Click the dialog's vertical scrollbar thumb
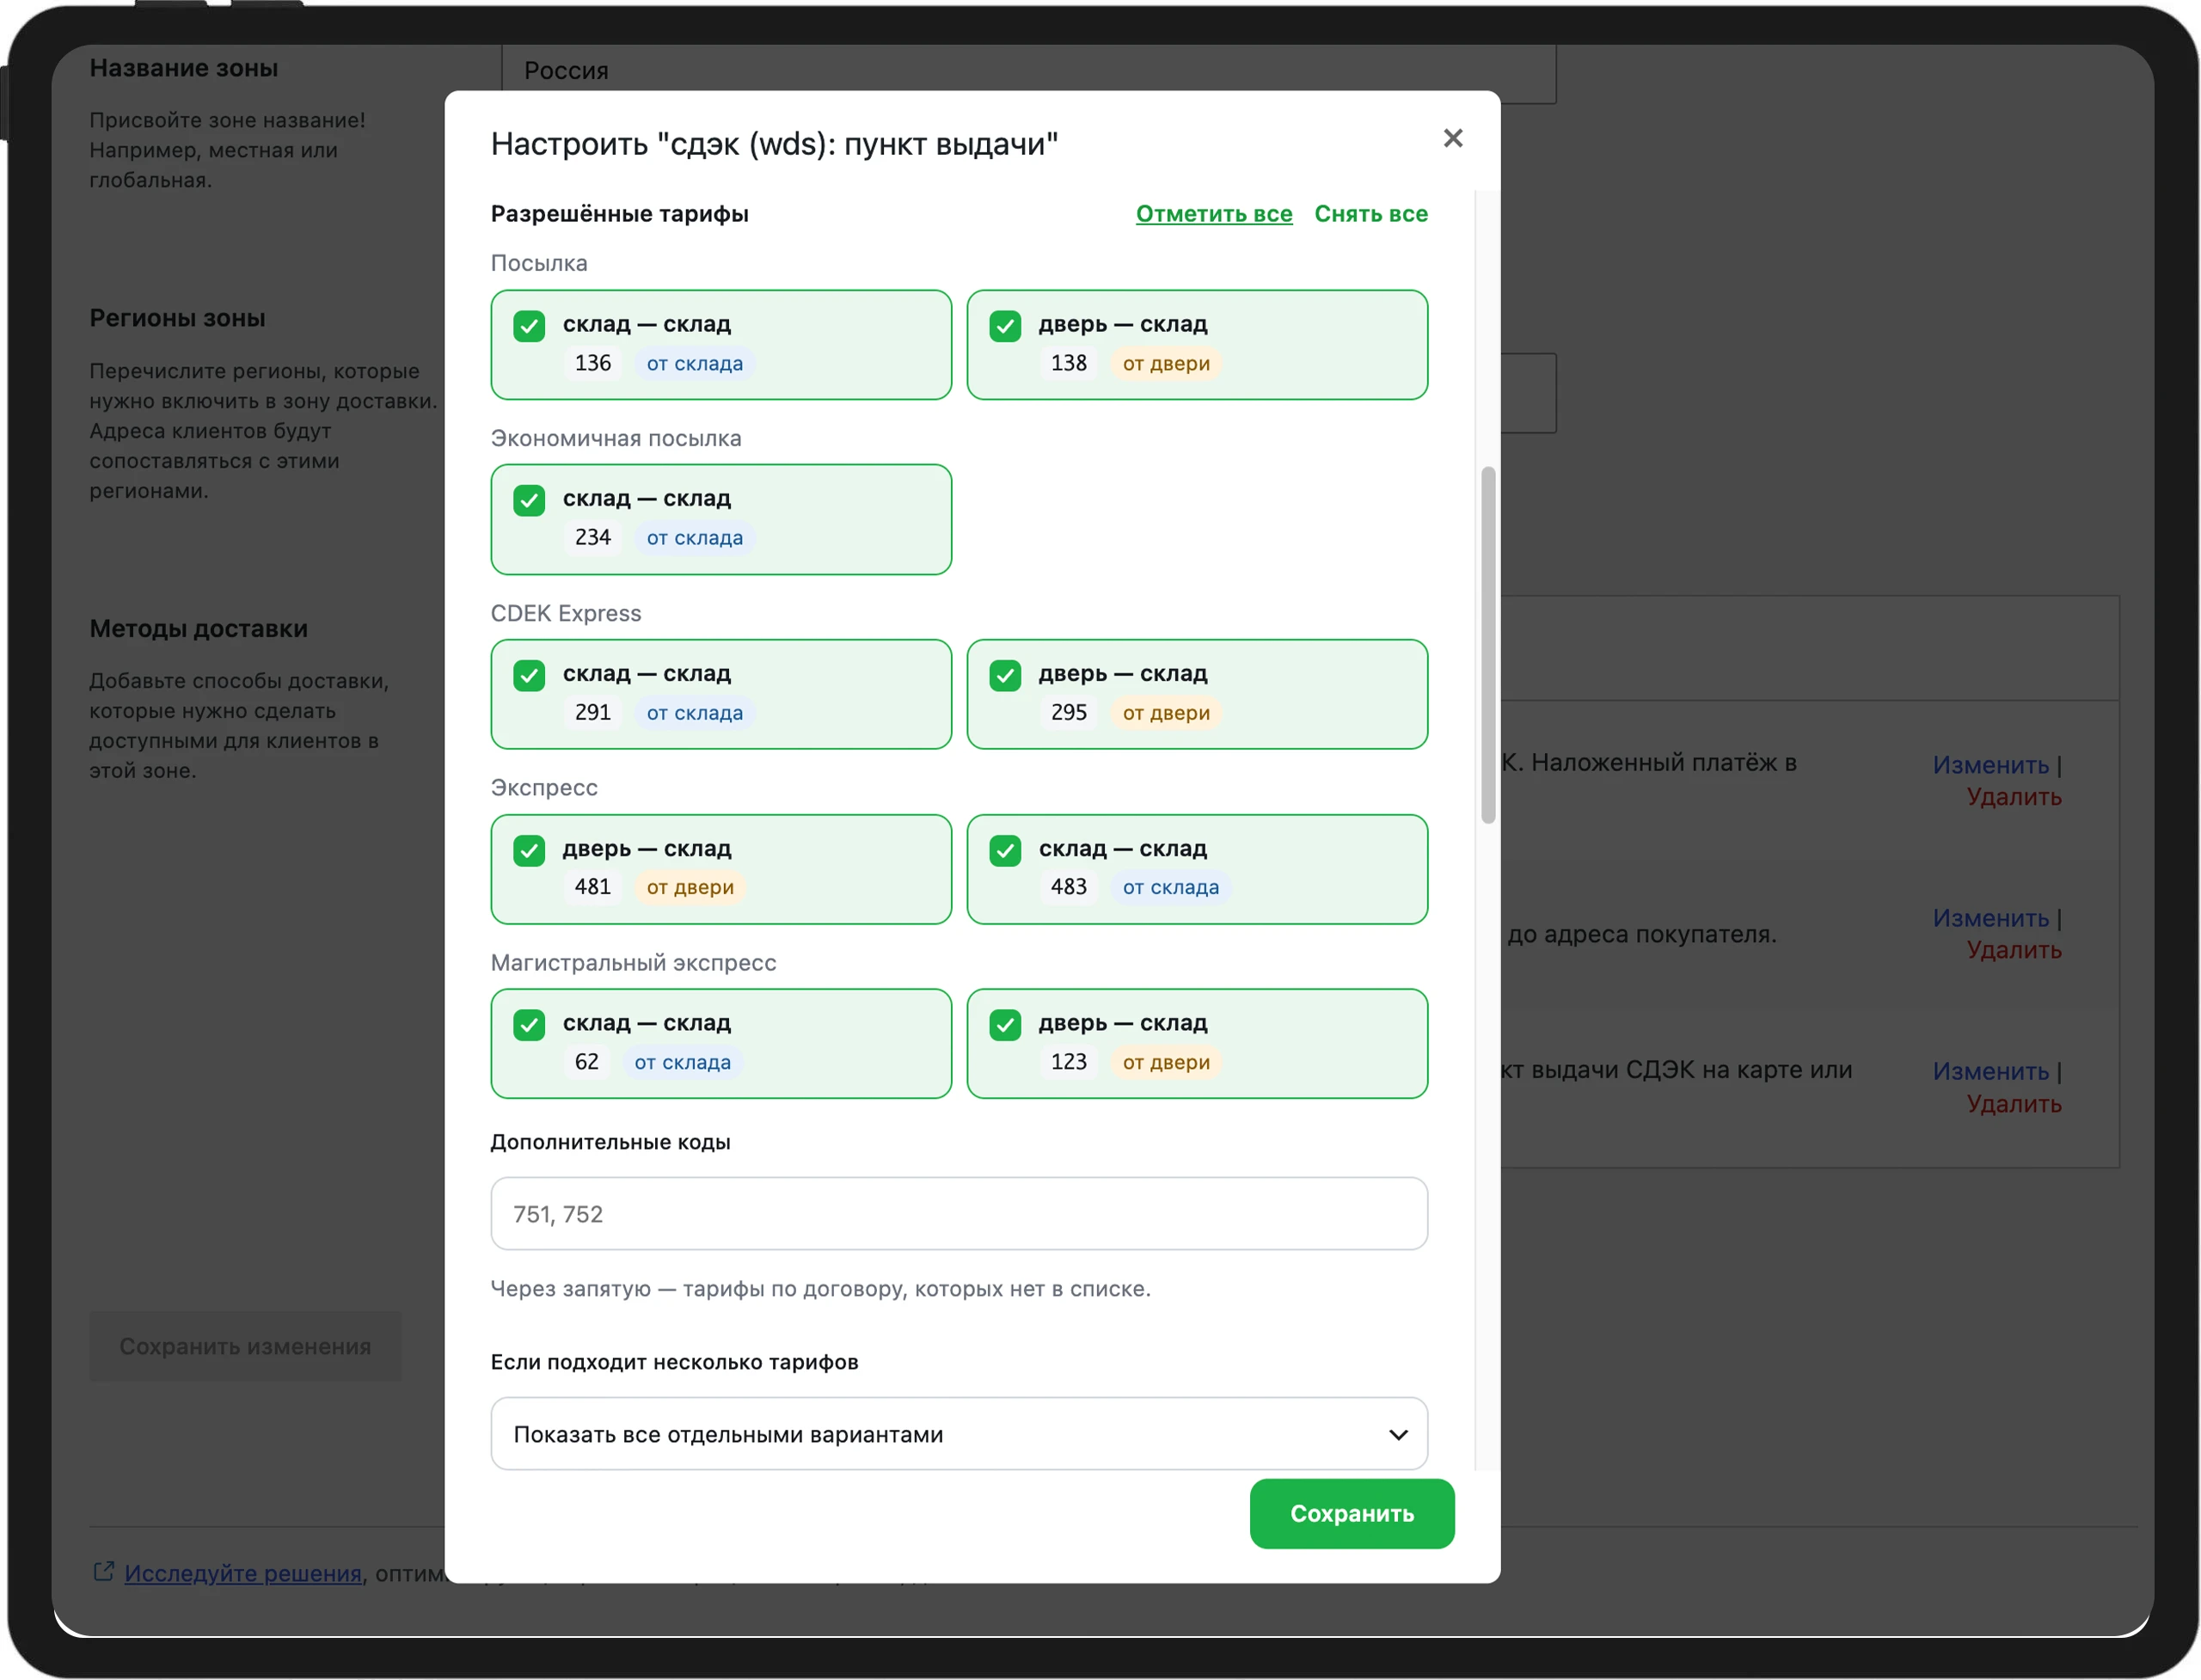 click(x=1488, y=645)
